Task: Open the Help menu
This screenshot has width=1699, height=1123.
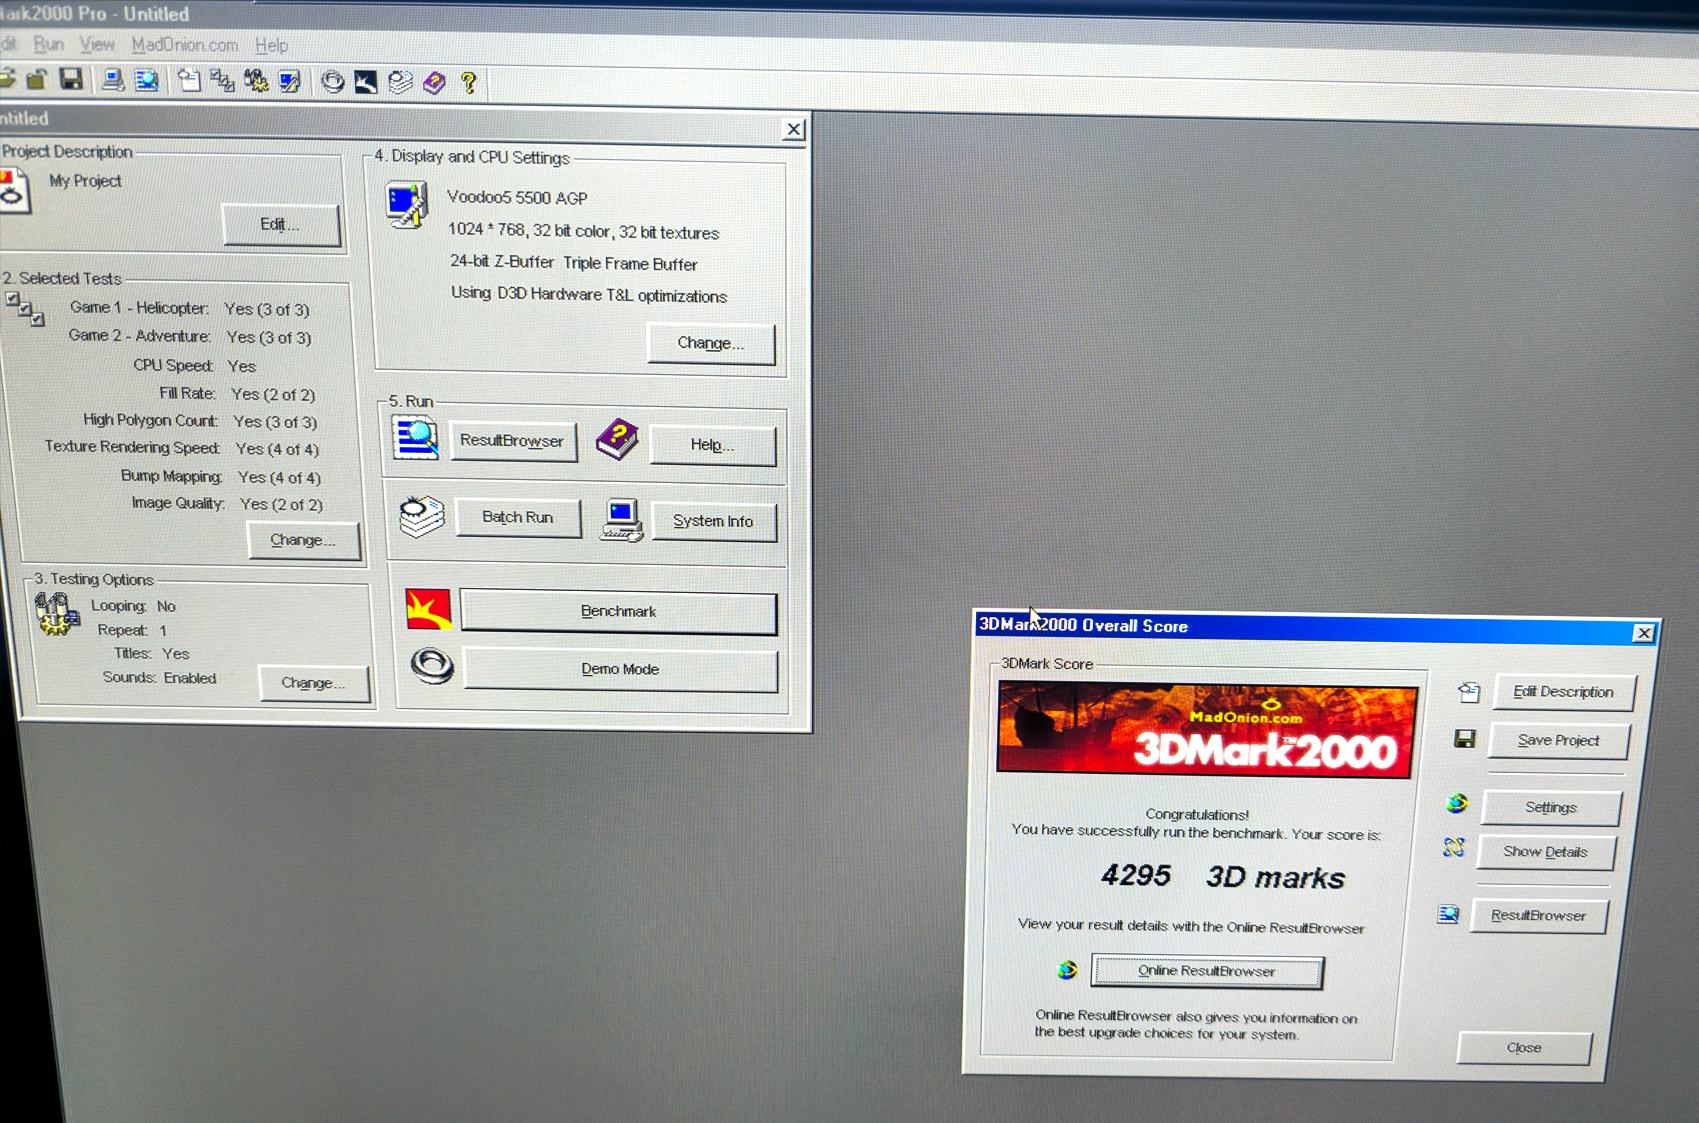Action: point(271,45)
